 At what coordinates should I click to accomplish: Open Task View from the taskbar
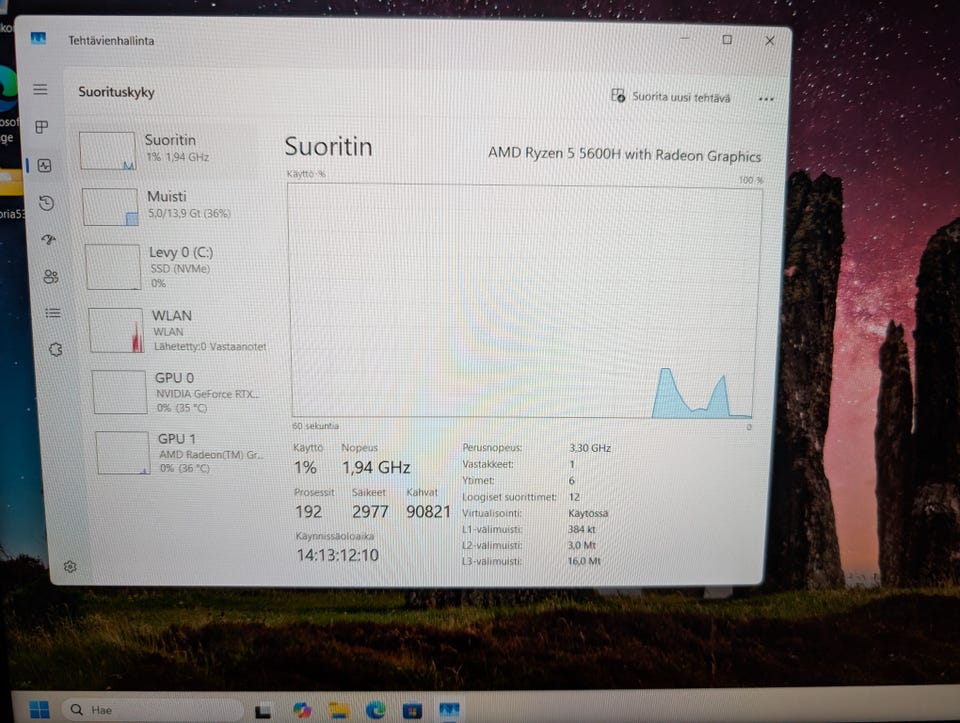point(263,711)
